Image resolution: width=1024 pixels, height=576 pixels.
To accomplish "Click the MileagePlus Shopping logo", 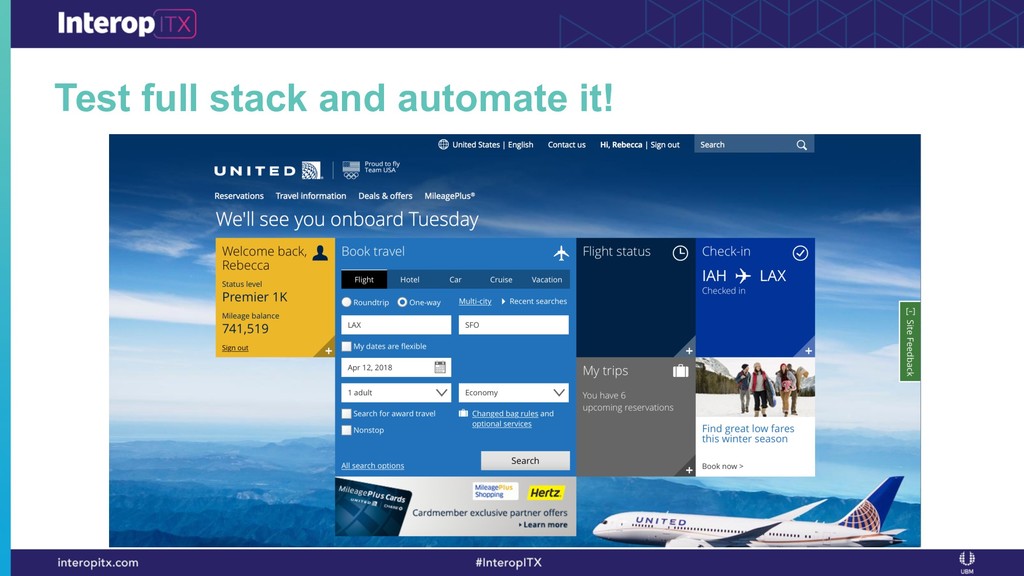I will [494, 491].
